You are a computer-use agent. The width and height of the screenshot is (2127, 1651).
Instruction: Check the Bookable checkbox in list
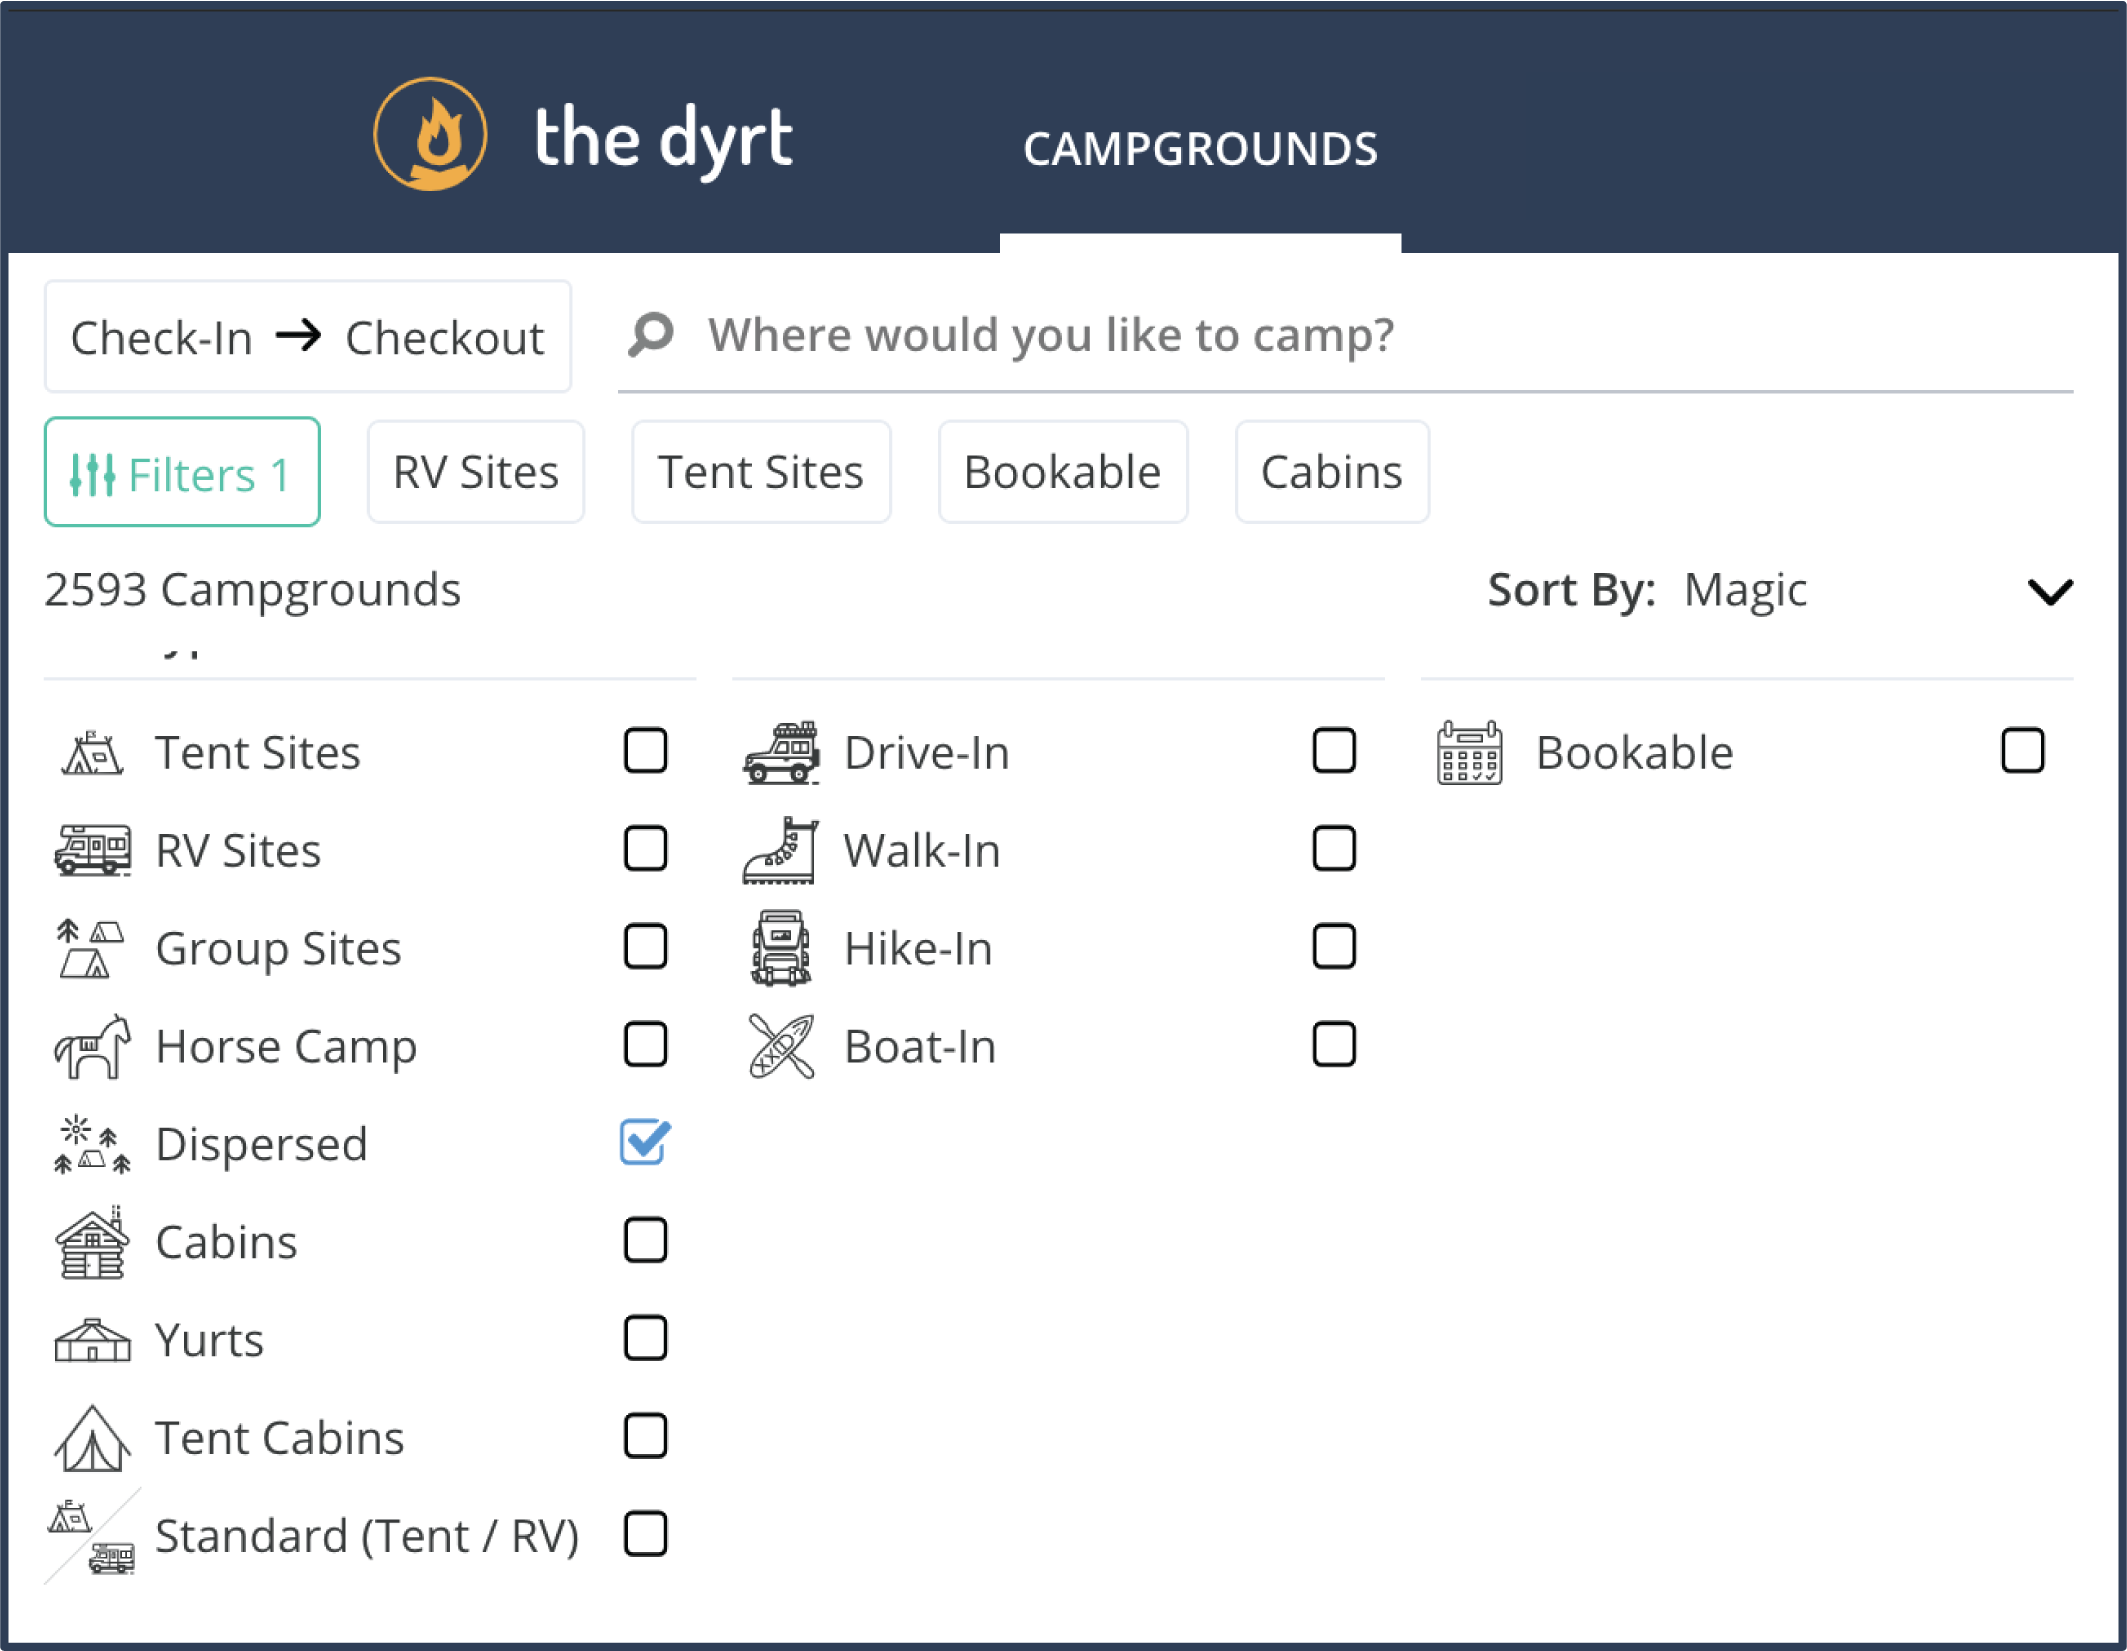click(2023, 751)
